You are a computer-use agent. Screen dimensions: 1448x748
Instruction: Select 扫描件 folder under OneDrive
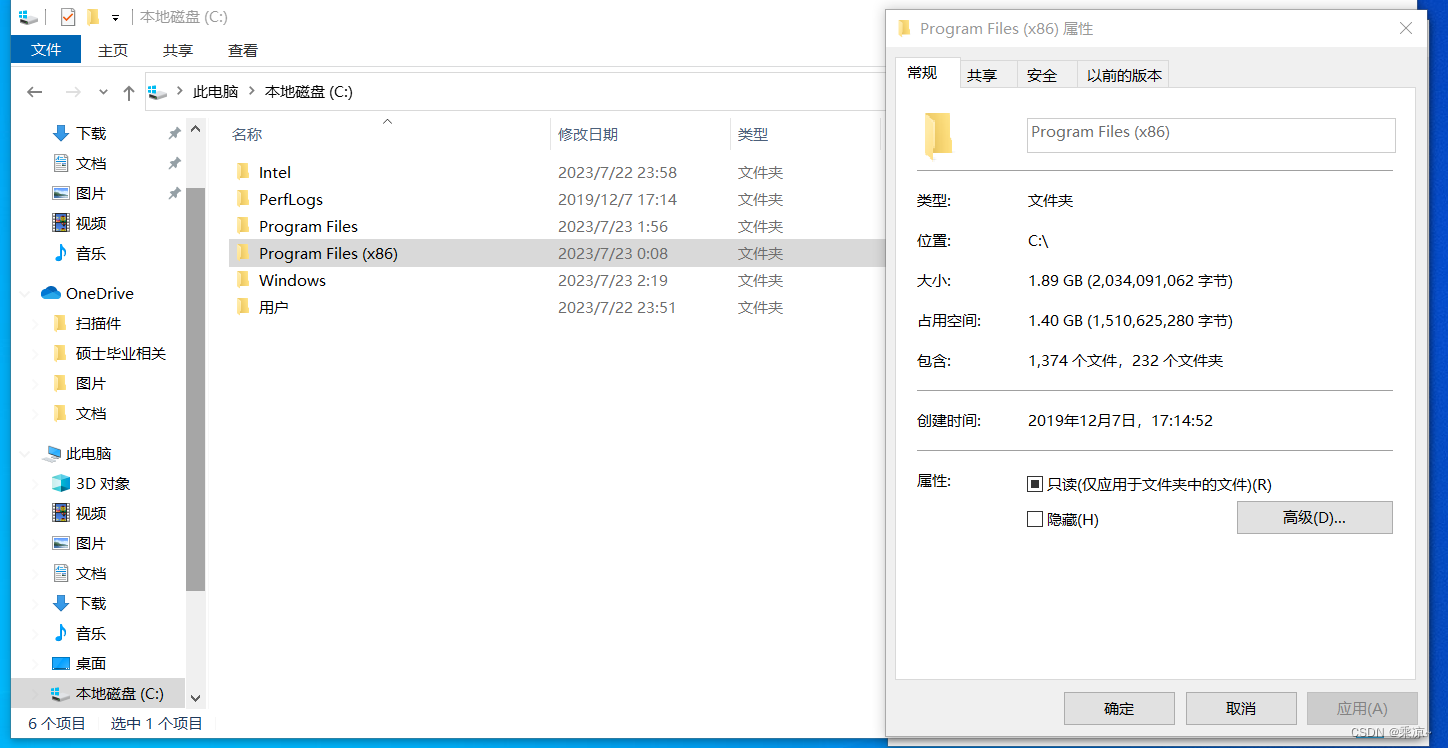click(98, 323)
